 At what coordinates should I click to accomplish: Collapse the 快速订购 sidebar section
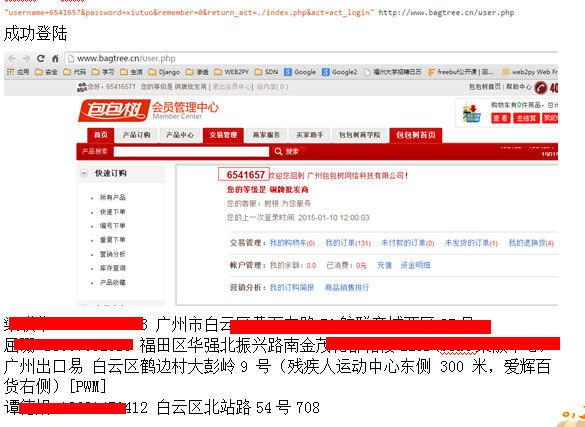pos(84,173)
